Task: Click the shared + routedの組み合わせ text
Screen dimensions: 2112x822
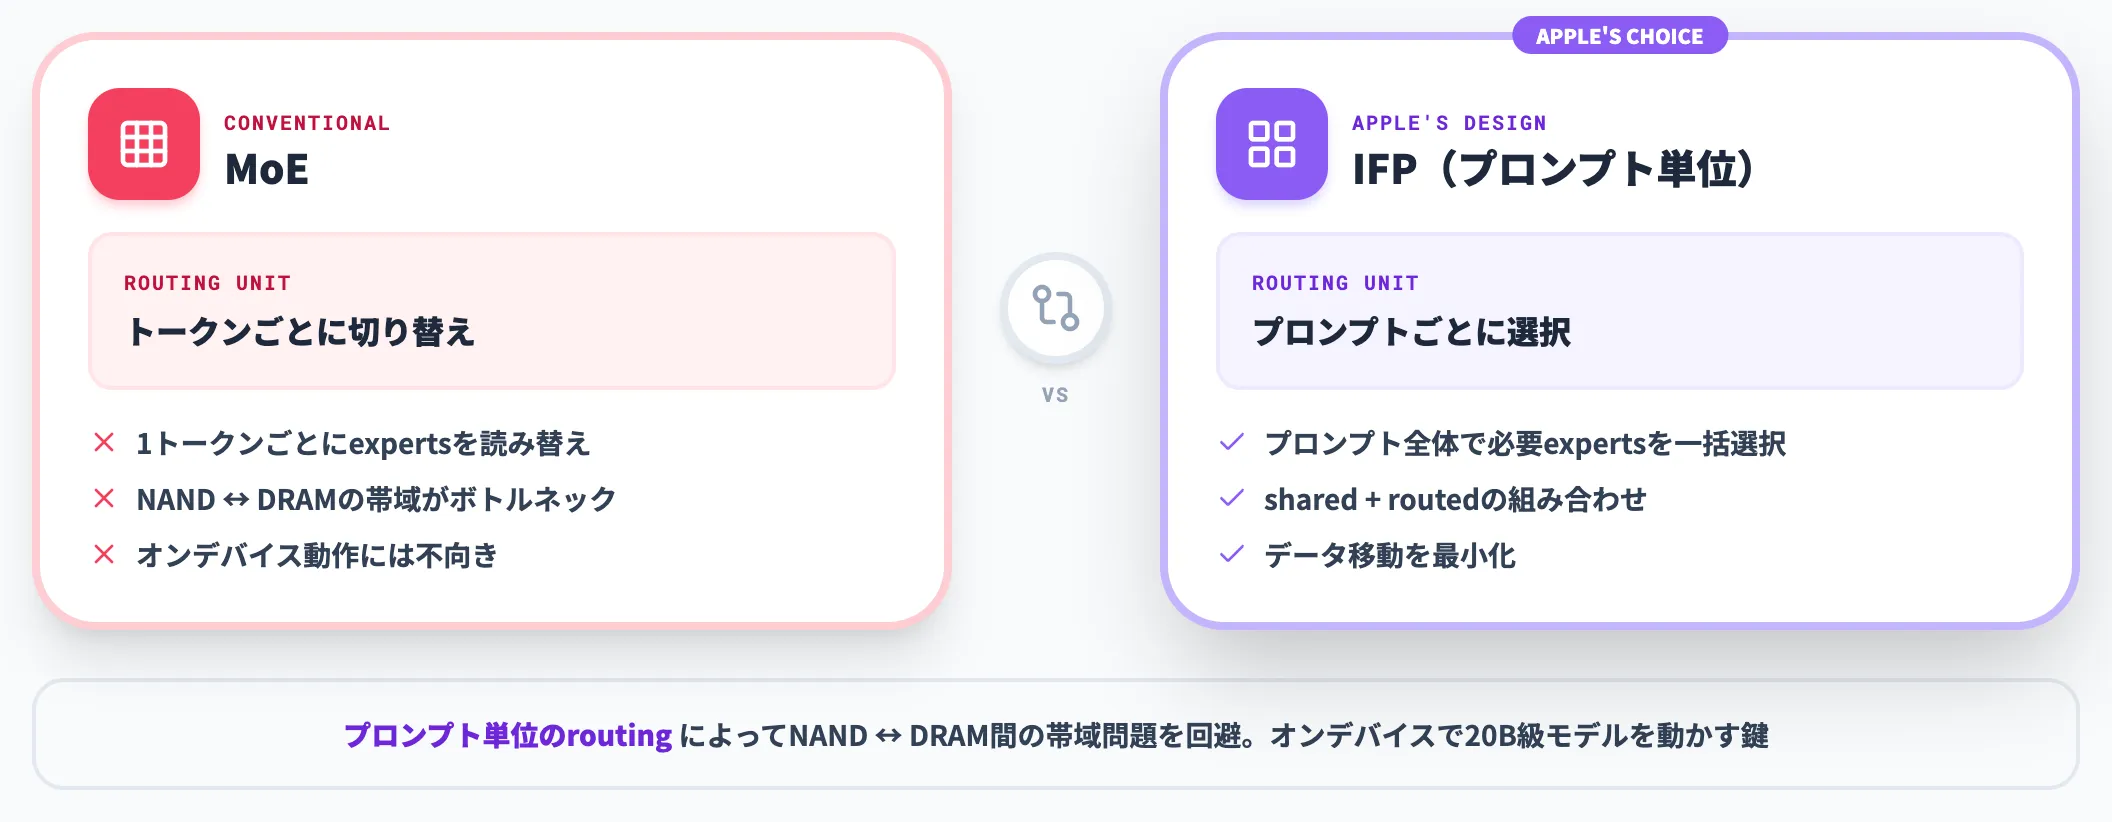Action: pyautogui.click(x=1455, y=499)
